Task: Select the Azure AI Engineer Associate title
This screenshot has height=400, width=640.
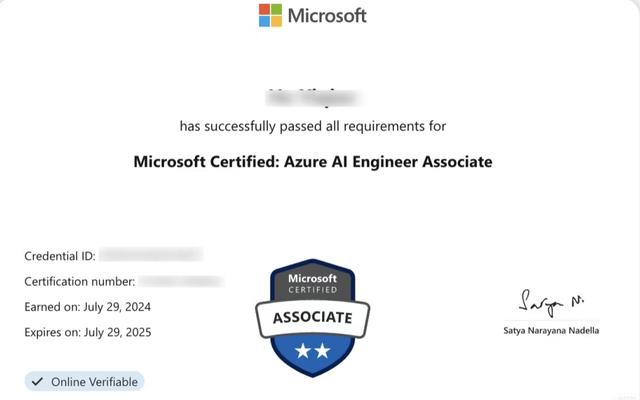Action: point(312,161)
